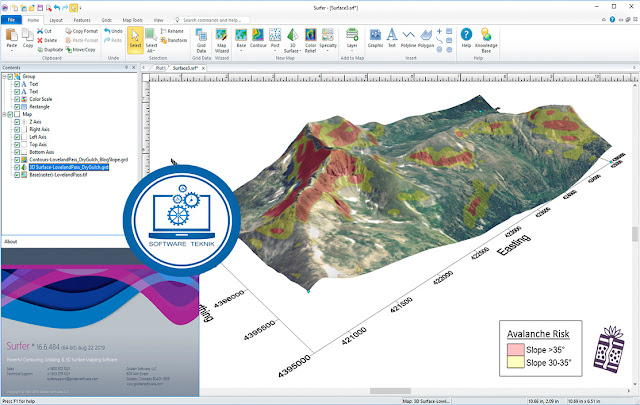The image size is (640, 405).
Task: Select the Text insert tool
Action: (x=392, y=38)
